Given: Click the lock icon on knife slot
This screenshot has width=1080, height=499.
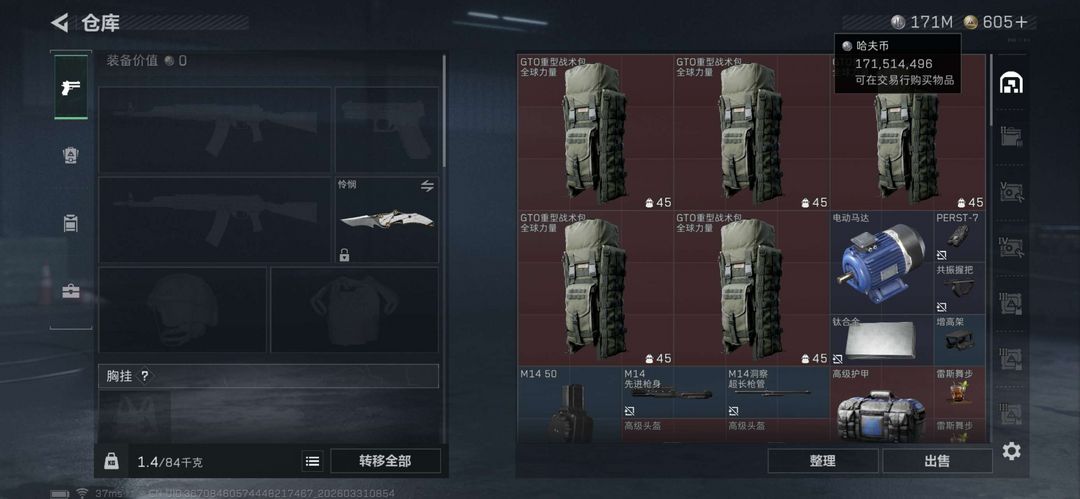Looking at the screenshot, I should pos(344,255).
